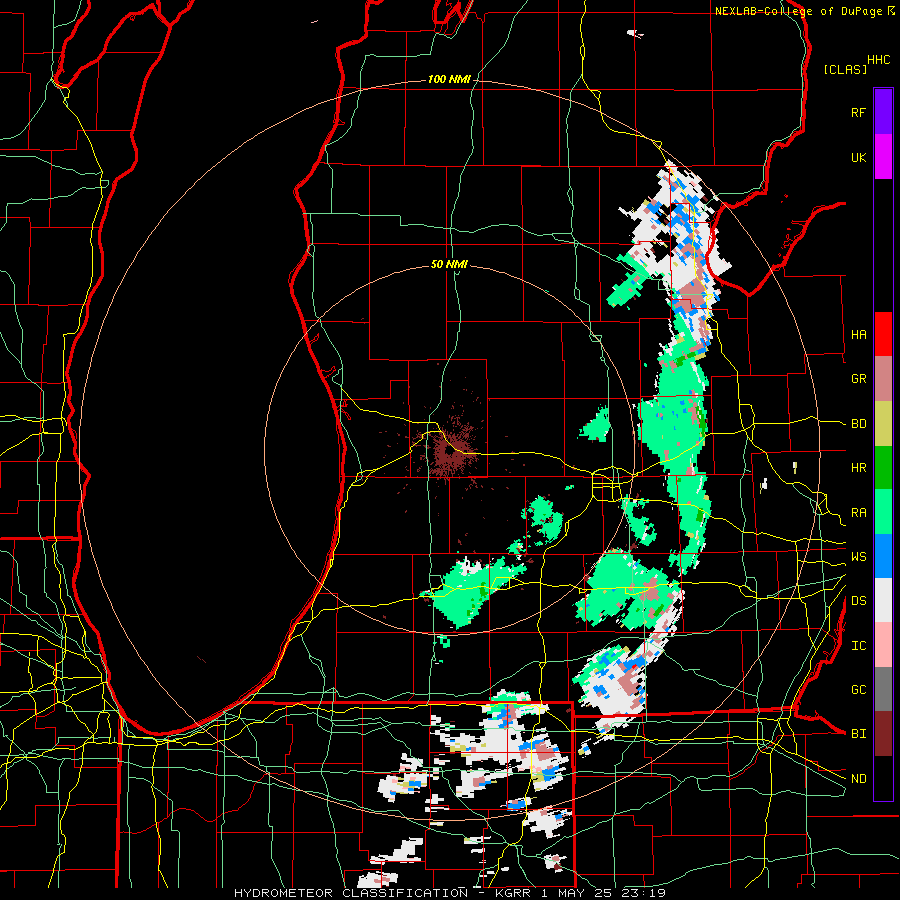Click the UK magenta legend swatch
This screenshot has width=900, height=900.
point(883,157)
